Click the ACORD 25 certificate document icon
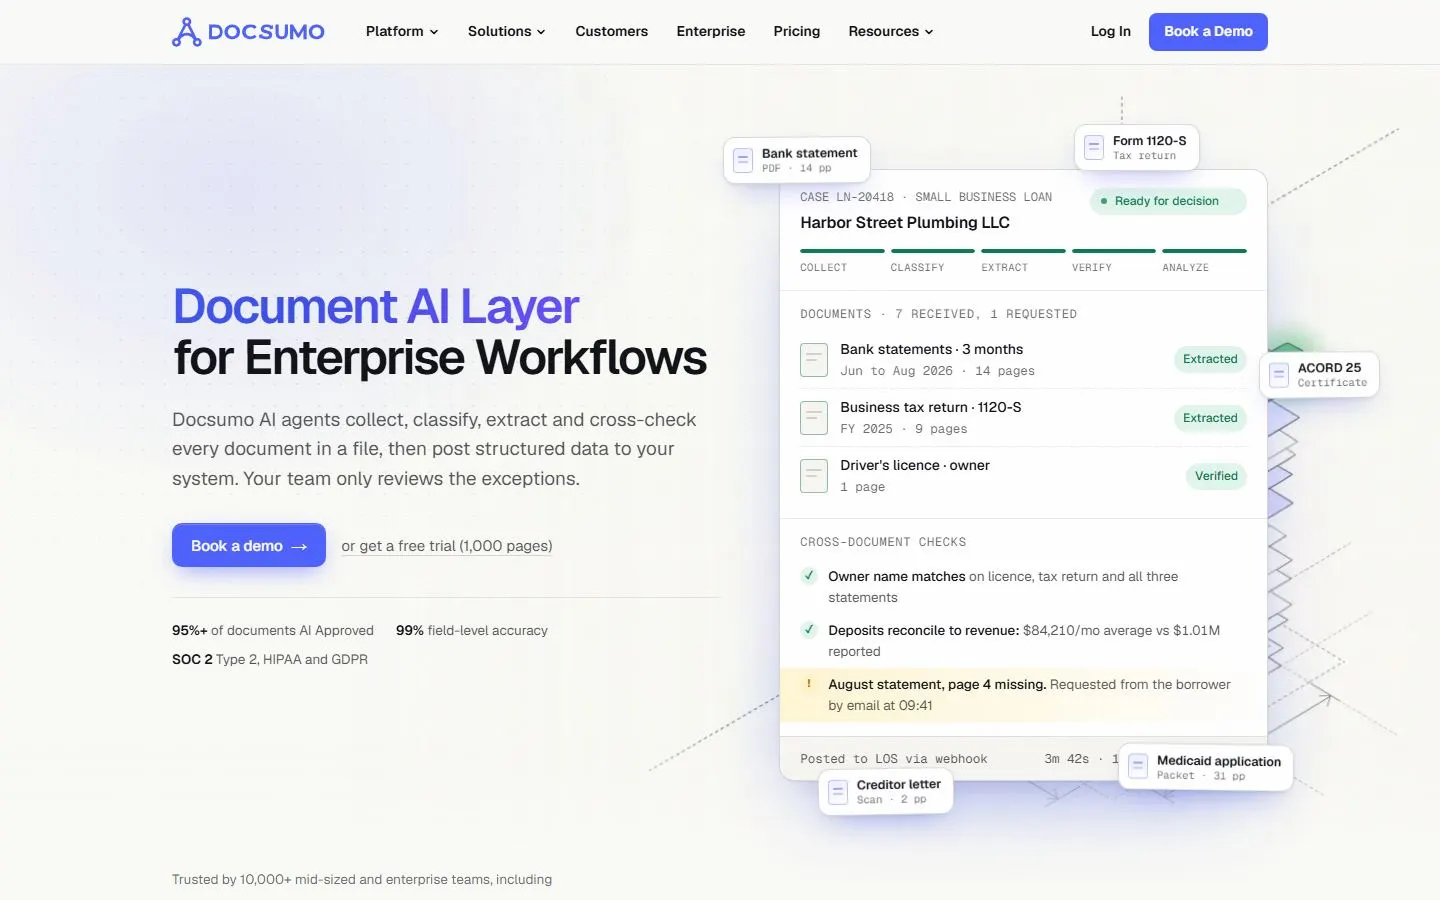 click(x=1279, y=375)
